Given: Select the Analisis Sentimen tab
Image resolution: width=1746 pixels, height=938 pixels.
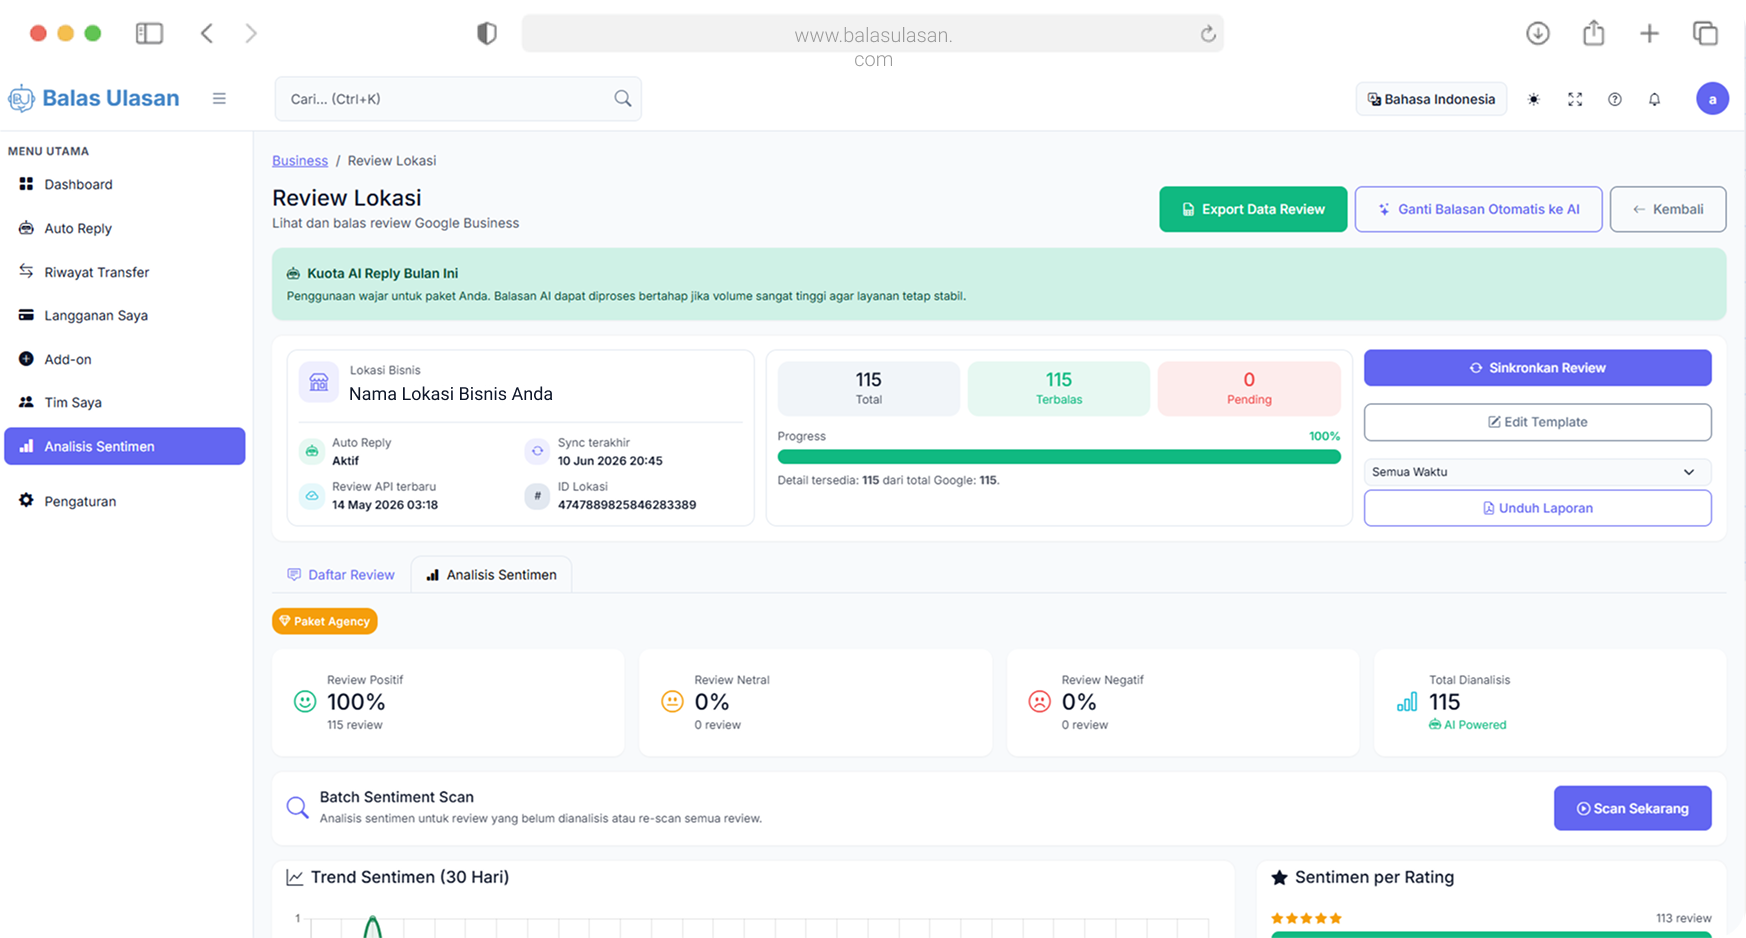Looking at the screenshot, I should coord(491,575).
